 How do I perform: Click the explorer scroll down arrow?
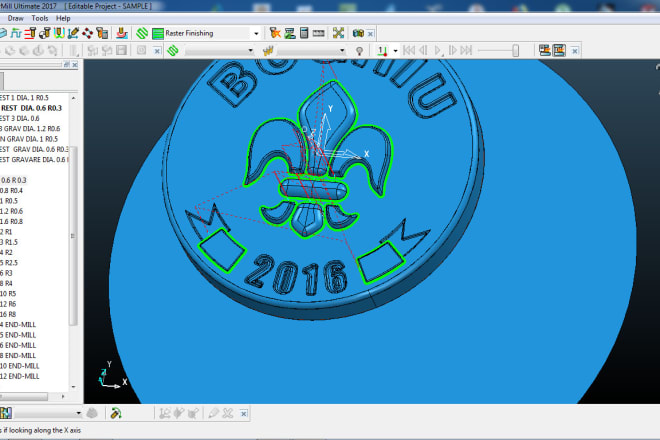coord(74,387)
